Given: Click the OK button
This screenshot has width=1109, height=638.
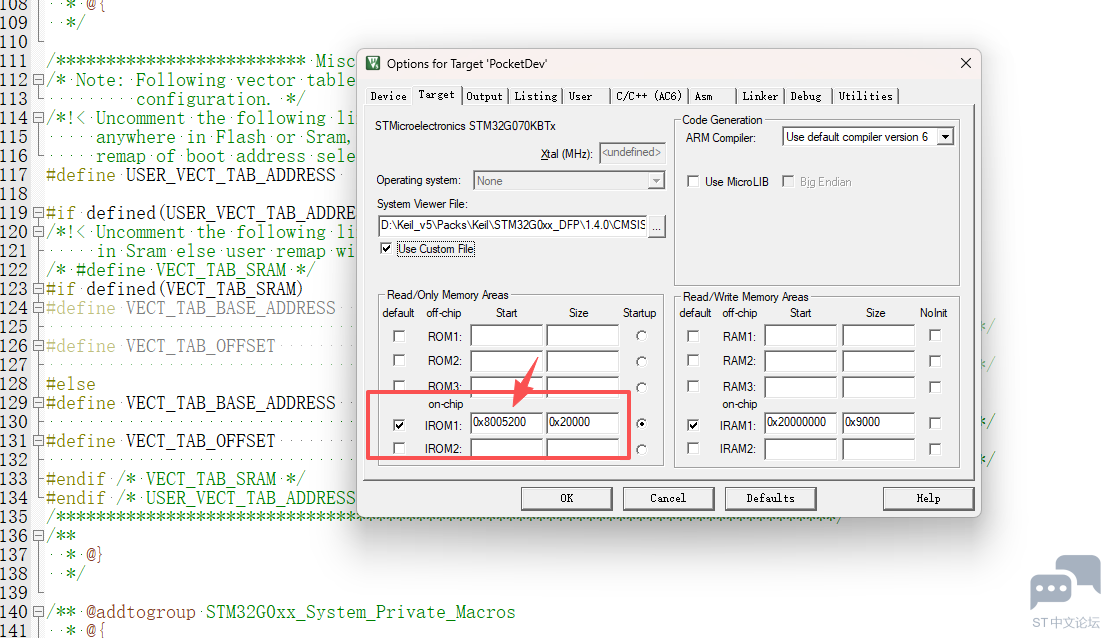Looking at the screenshot, I should point(567,499).
